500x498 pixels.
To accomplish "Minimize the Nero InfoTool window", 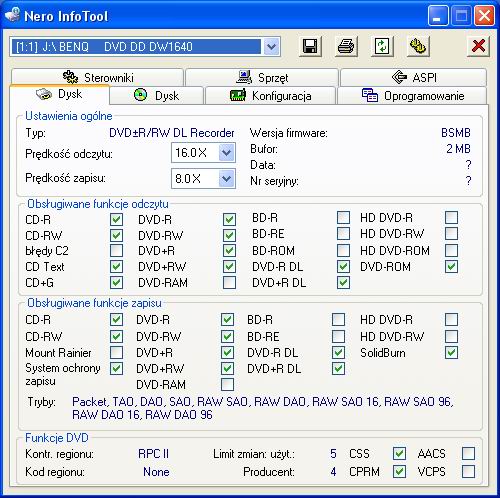I will (438, 16).
